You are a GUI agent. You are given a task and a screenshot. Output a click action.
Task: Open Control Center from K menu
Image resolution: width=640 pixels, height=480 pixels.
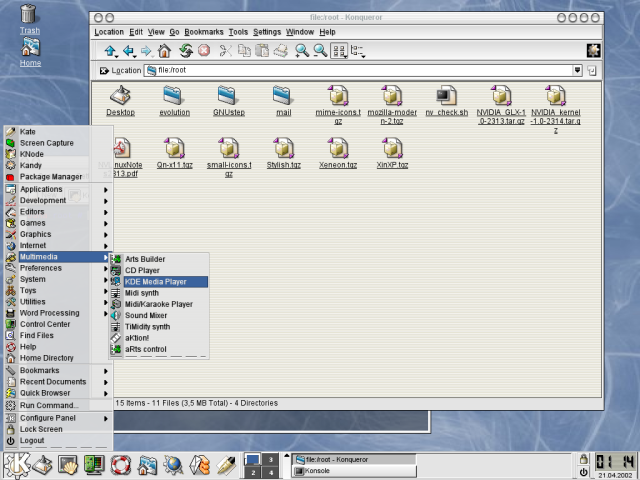click(x=58, y=324)
